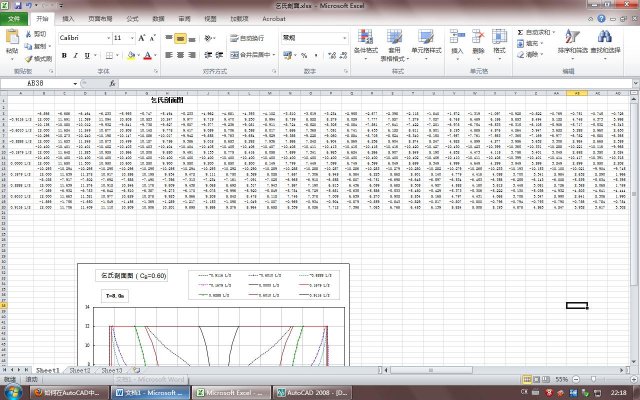640x400 pixels.
Task: Switch to the Sheet2 worksheet tab
Action: click(x=80, y=369)
